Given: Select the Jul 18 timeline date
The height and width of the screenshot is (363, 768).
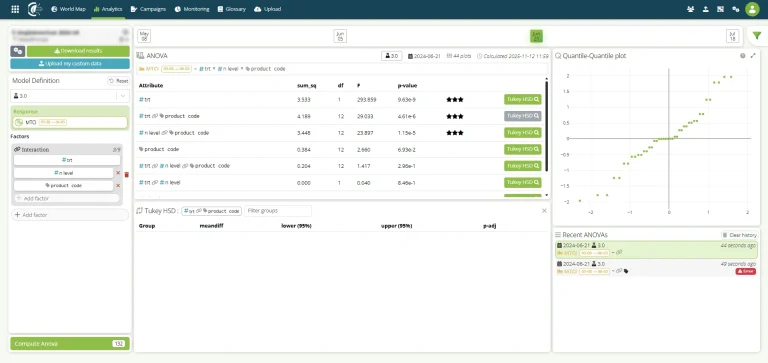Looking at the screenshot, I should tap(732, 36).
